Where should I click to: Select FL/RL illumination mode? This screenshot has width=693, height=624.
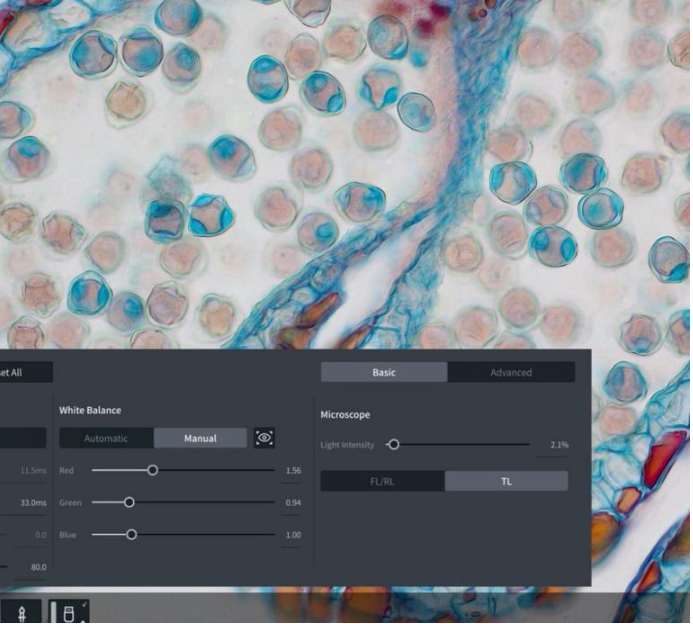382,481
